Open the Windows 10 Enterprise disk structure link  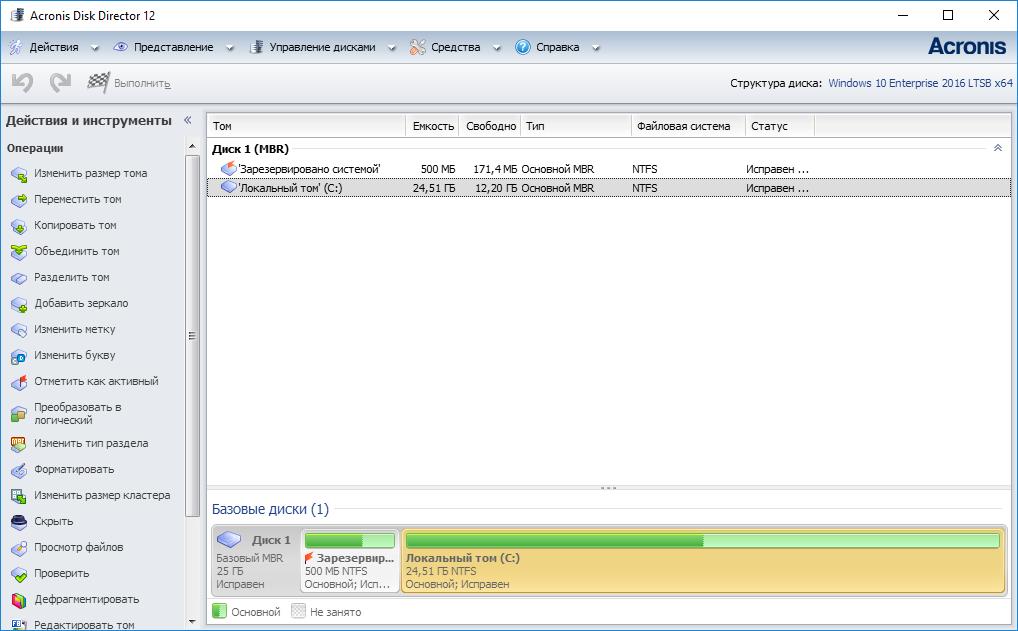920,84
